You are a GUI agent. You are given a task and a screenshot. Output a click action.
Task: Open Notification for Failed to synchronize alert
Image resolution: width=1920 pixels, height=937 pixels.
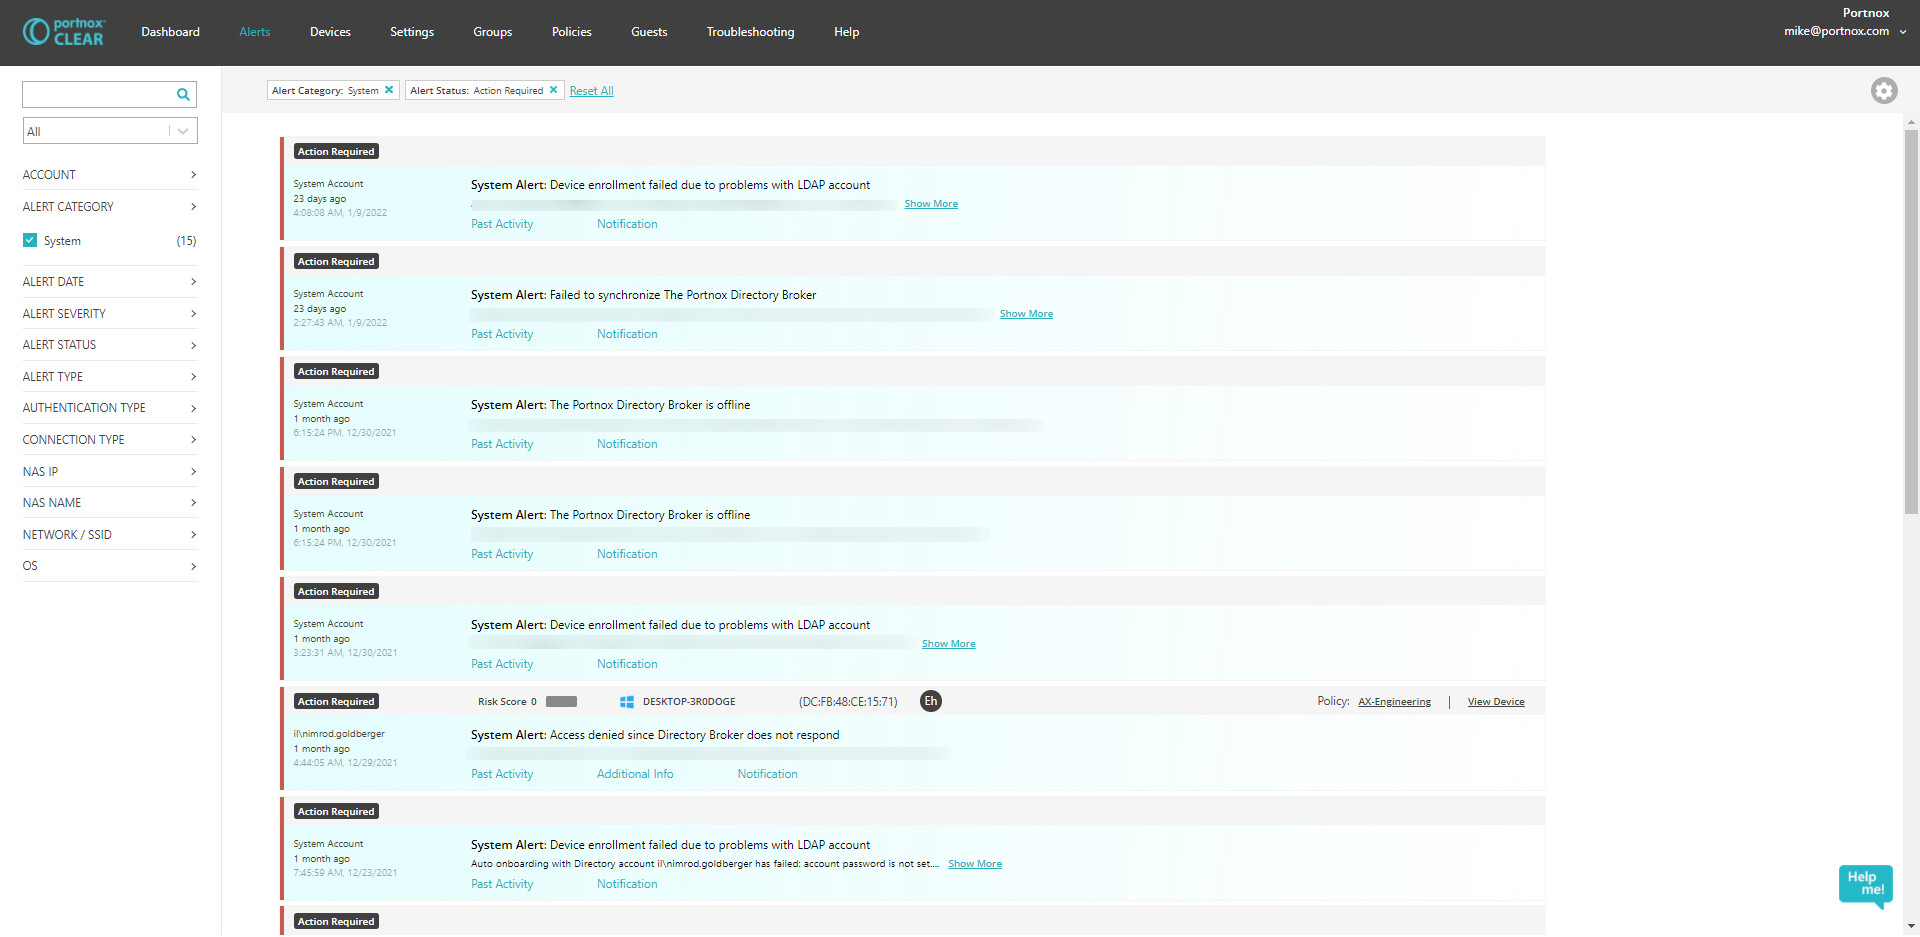tap(627, 334)
